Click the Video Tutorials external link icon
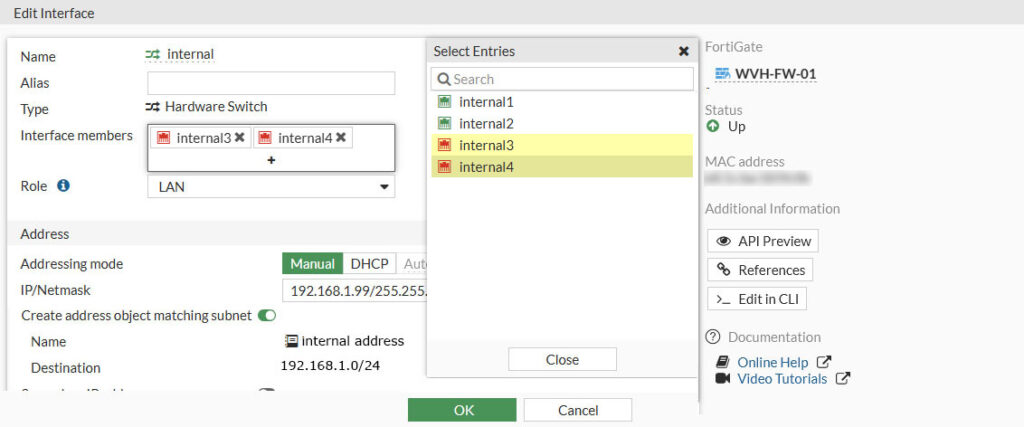The width and height of the screenshot is (1024, 427). point(843,379)
